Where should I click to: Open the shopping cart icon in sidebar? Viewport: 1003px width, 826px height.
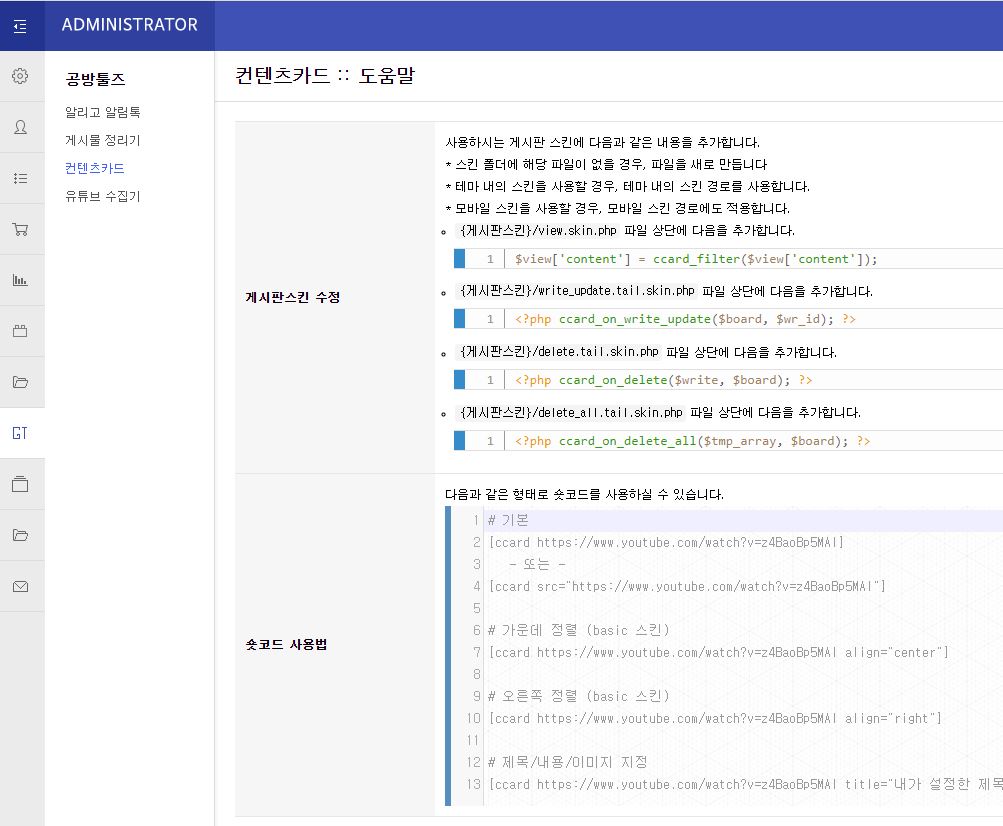pos(22,228)
